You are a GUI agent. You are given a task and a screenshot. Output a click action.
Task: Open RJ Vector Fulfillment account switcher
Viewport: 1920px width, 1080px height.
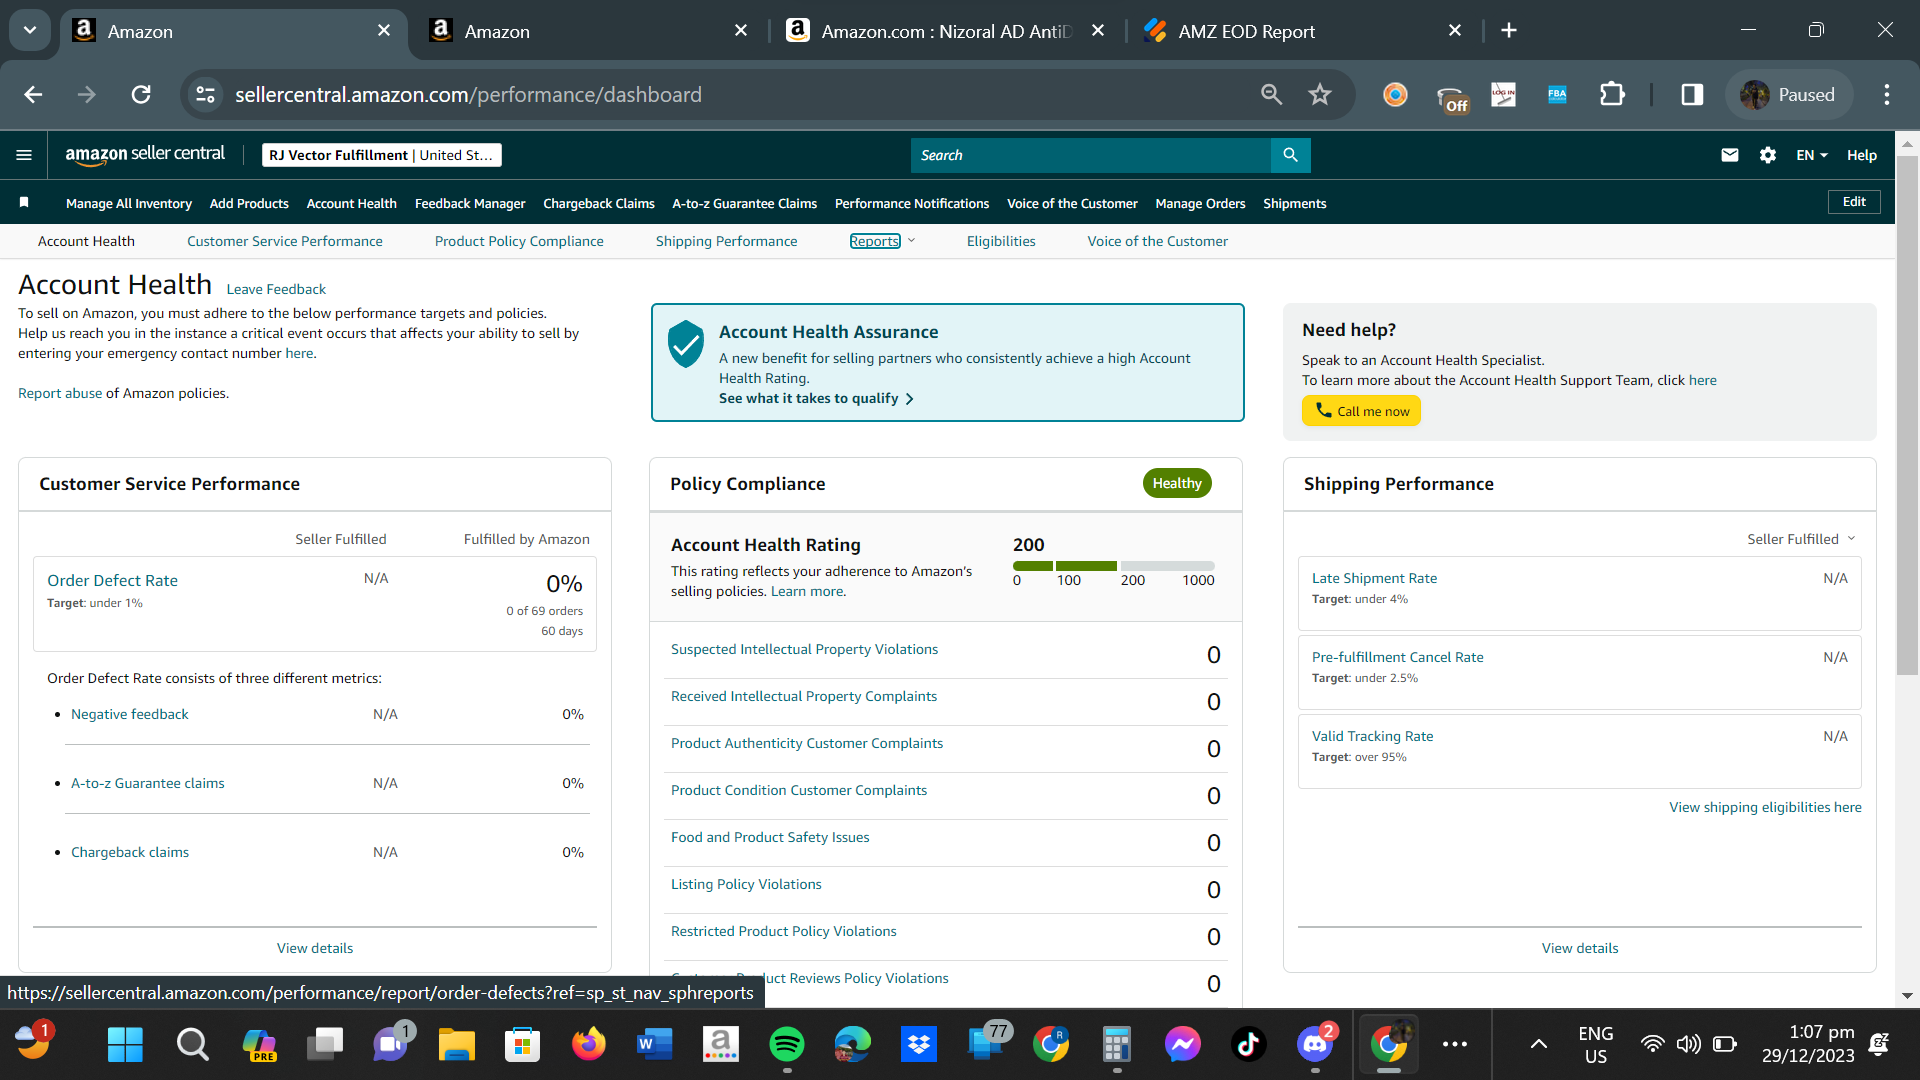(381, 155)
